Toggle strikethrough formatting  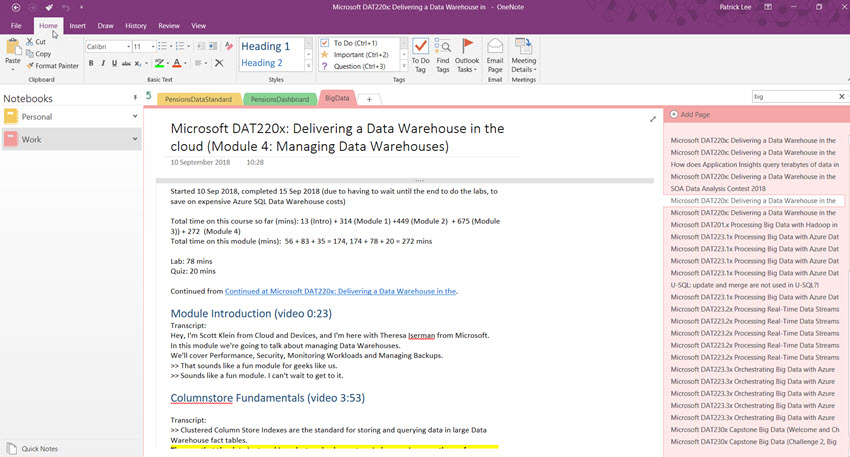click(126, 63)
